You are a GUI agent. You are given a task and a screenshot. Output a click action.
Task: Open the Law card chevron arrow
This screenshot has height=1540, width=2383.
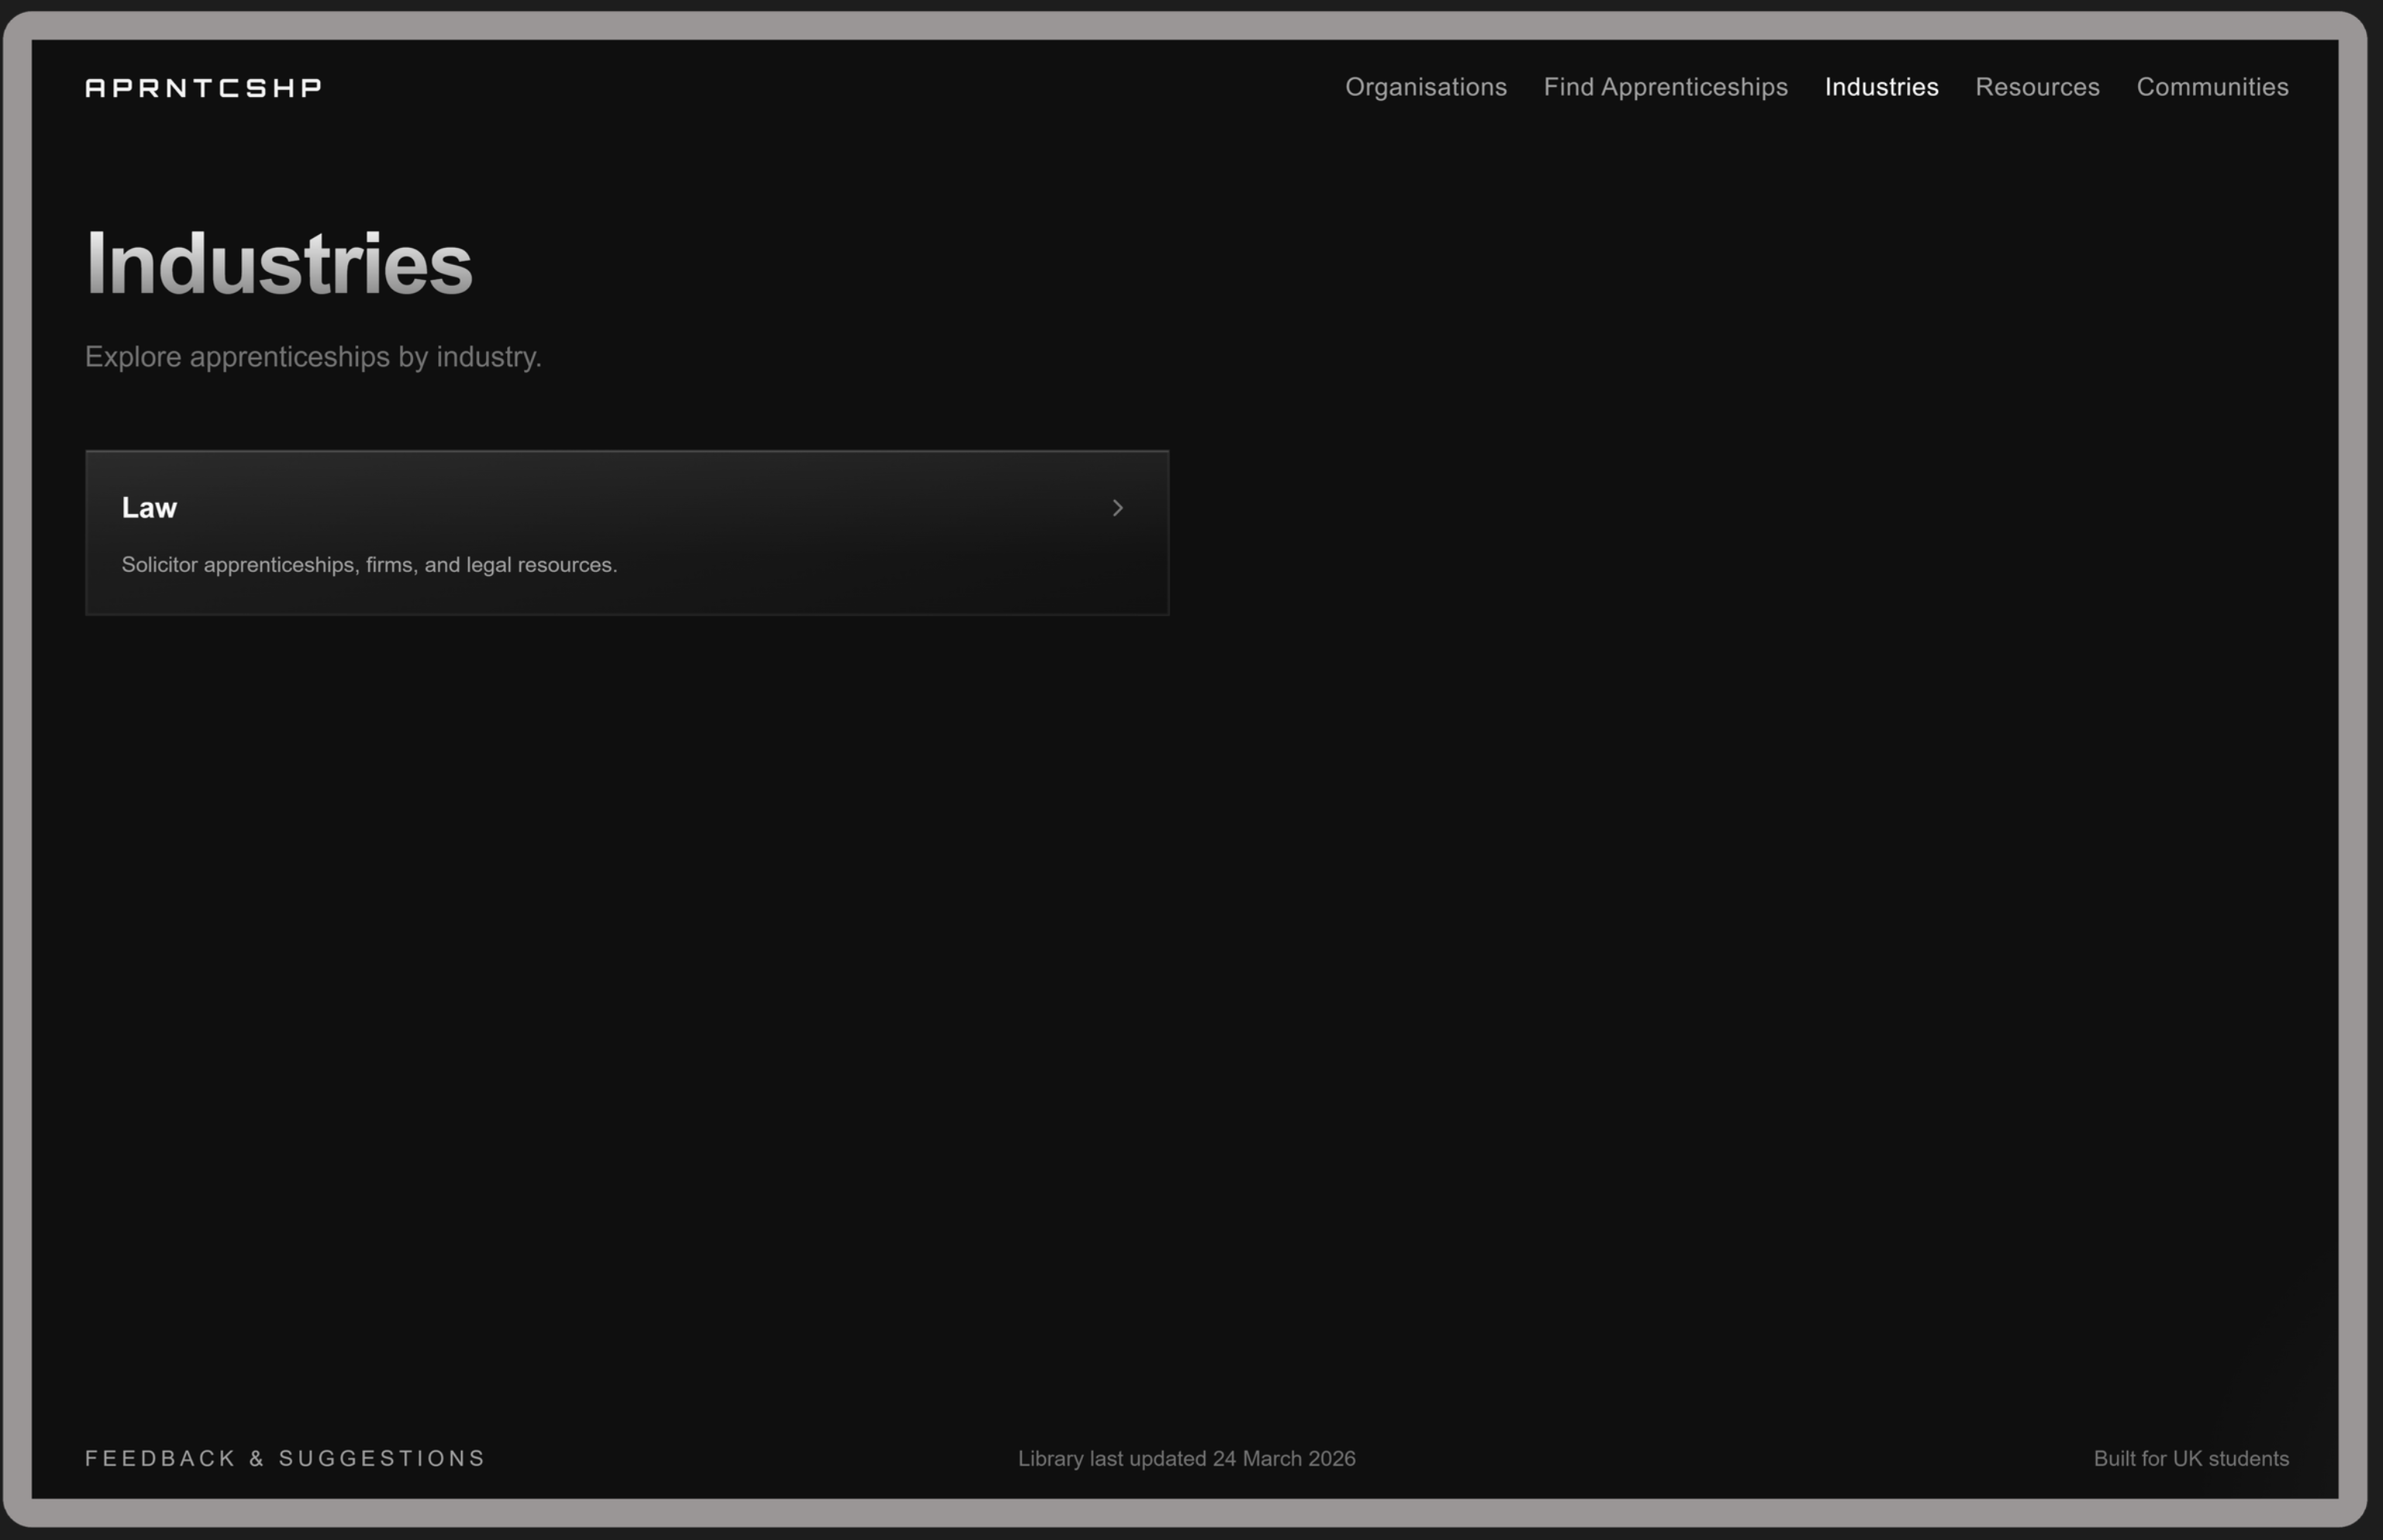(1117, 508)
